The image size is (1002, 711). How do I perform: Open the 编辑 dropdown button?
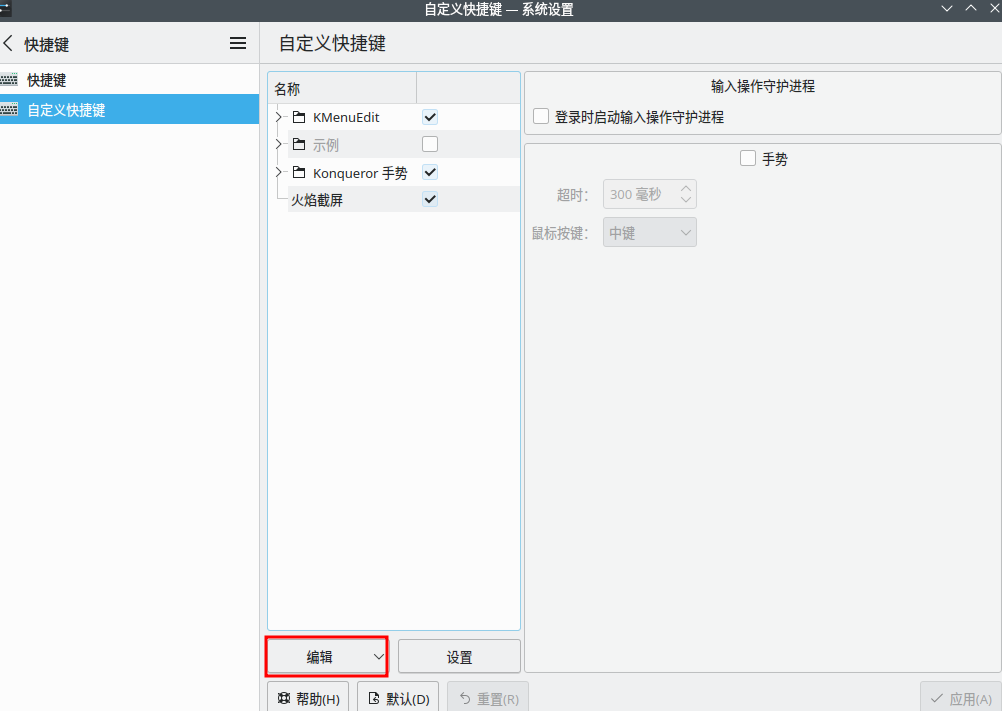(327, 657)
